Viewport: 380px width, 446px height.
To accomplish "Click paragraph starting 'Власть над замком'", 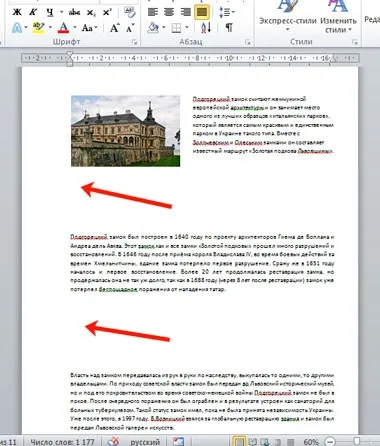I will [202, 401].
